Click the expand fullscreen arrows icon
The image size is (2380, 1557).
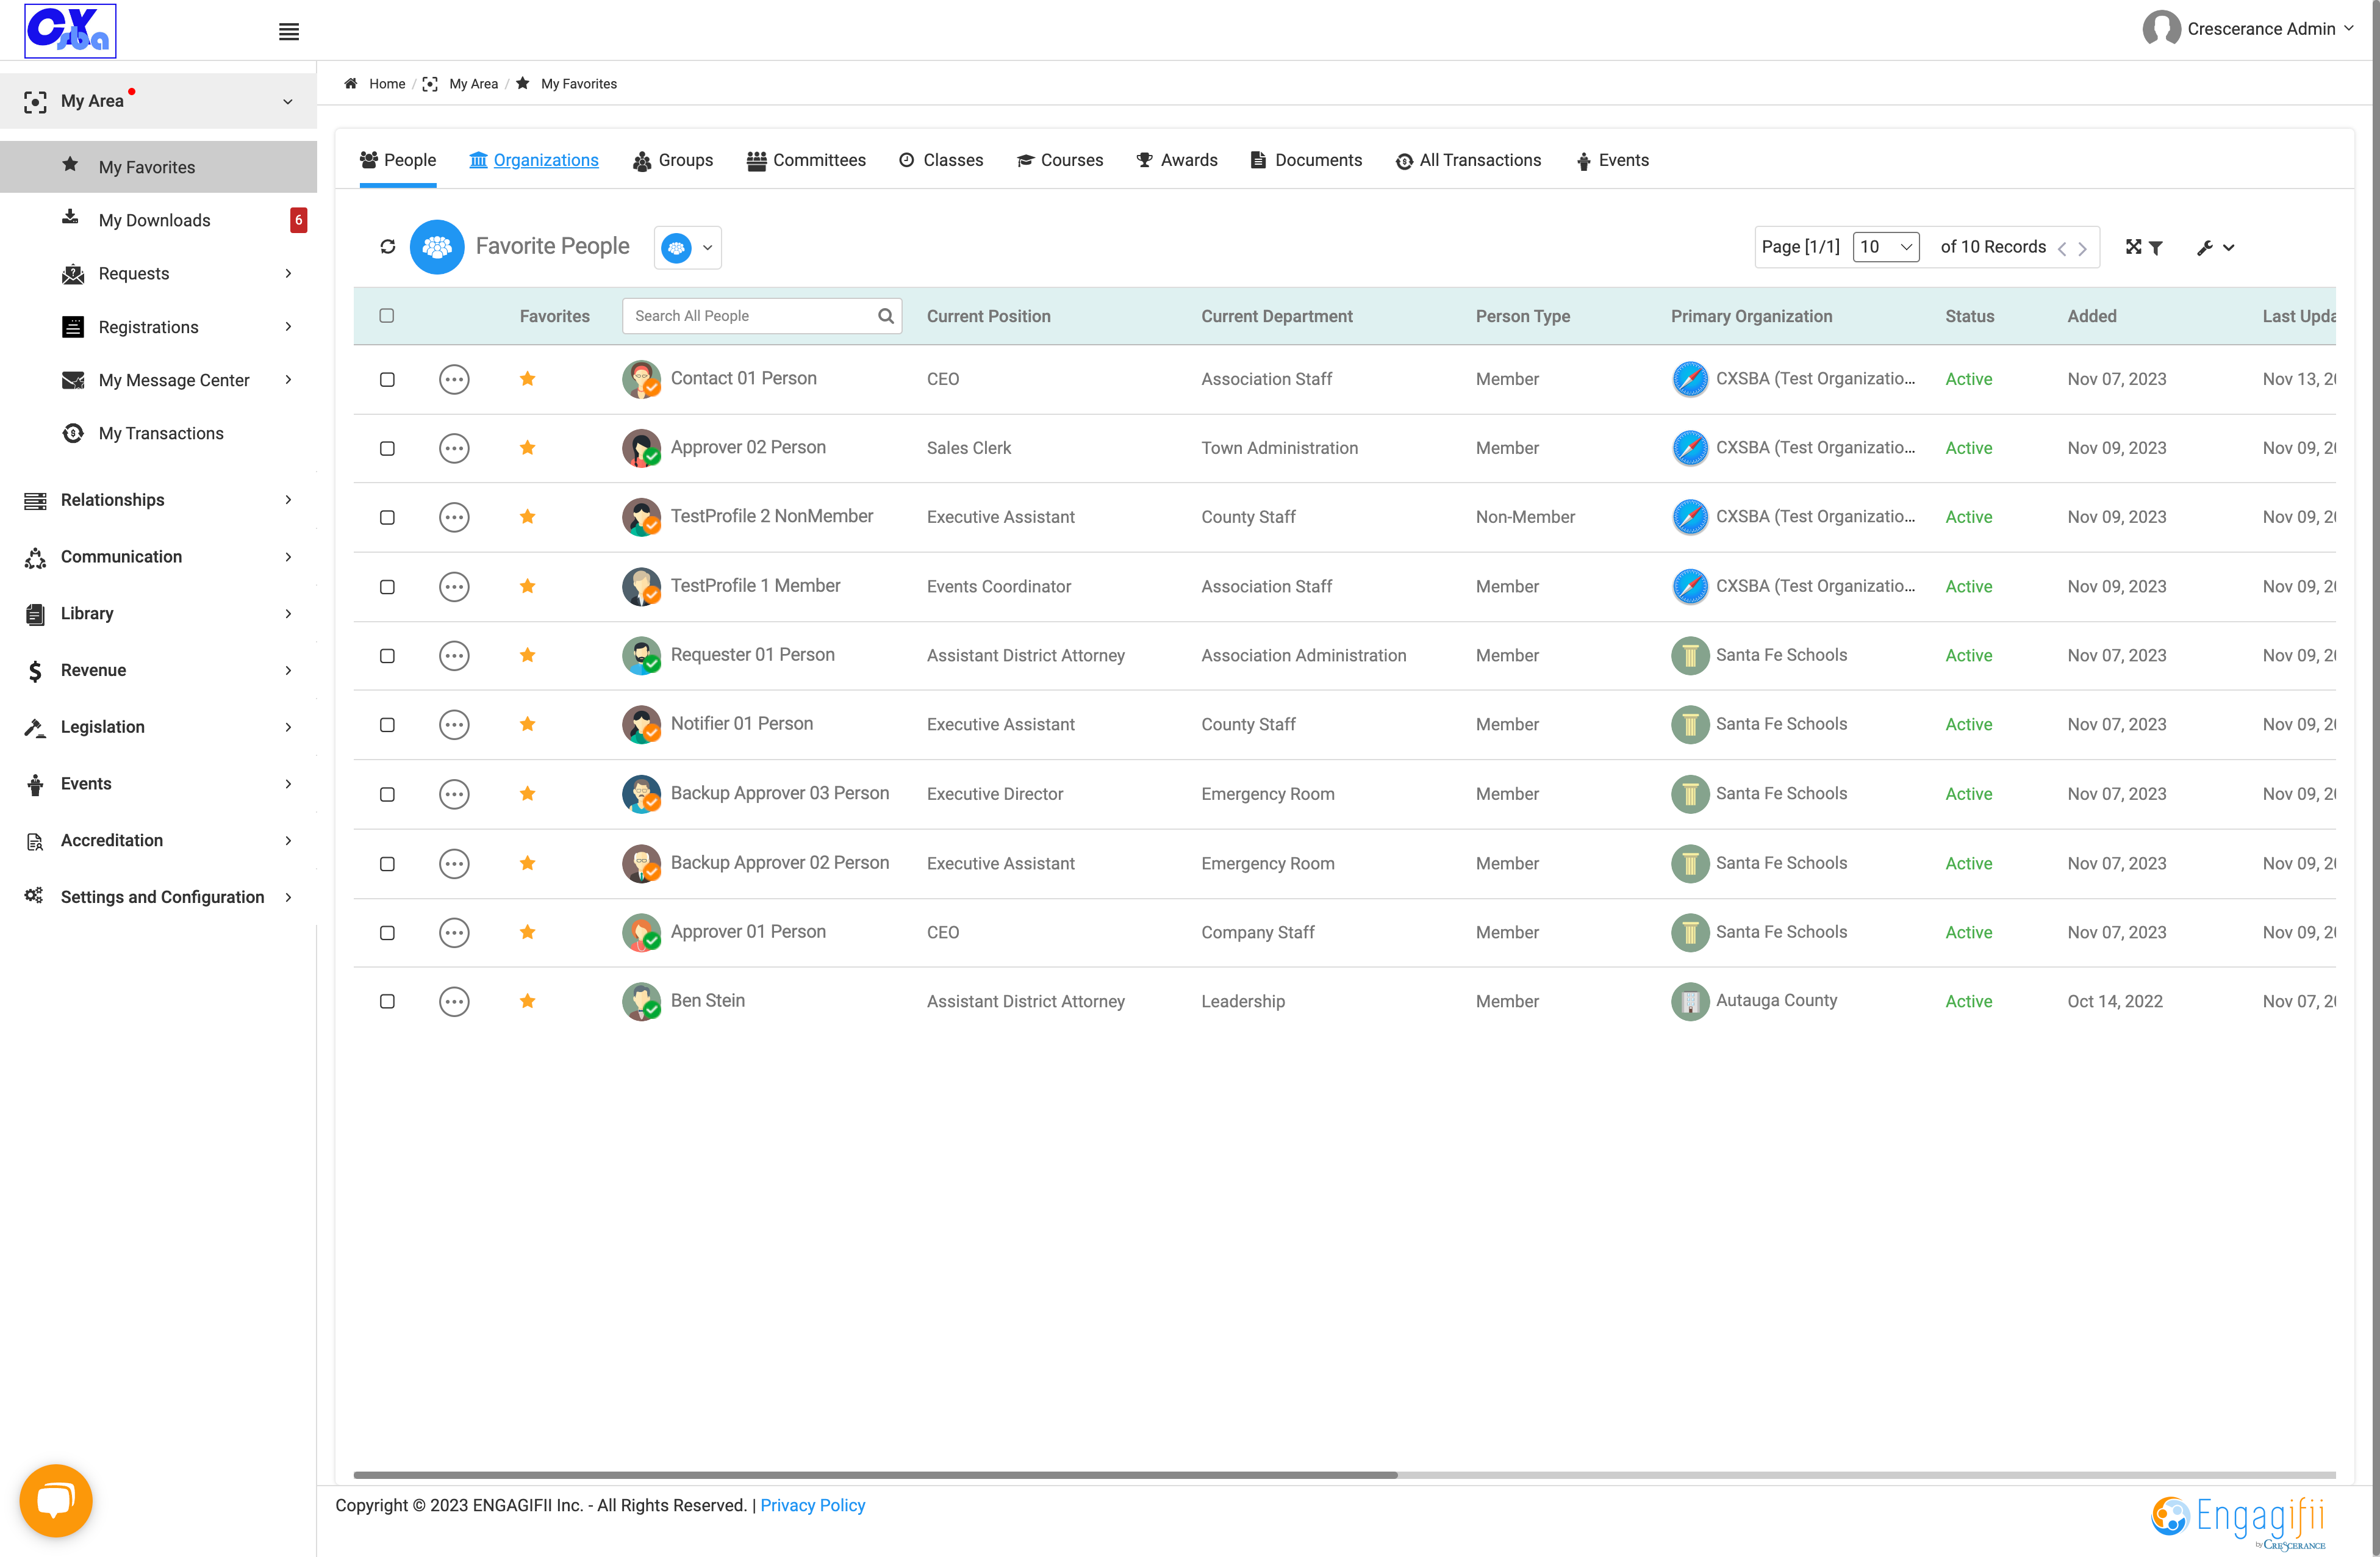(x=2133, y=246)
